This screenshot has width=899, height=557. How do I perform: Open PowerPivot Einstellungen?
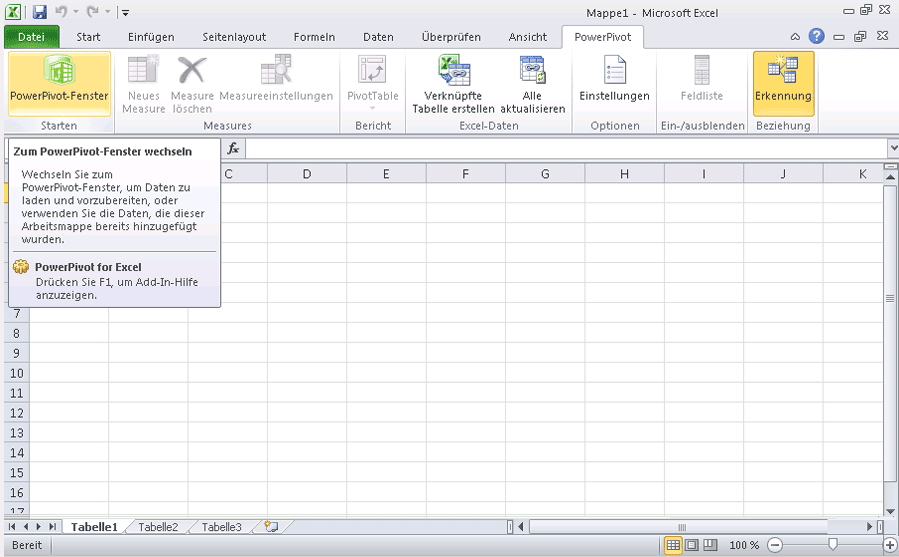pos(615,79)
